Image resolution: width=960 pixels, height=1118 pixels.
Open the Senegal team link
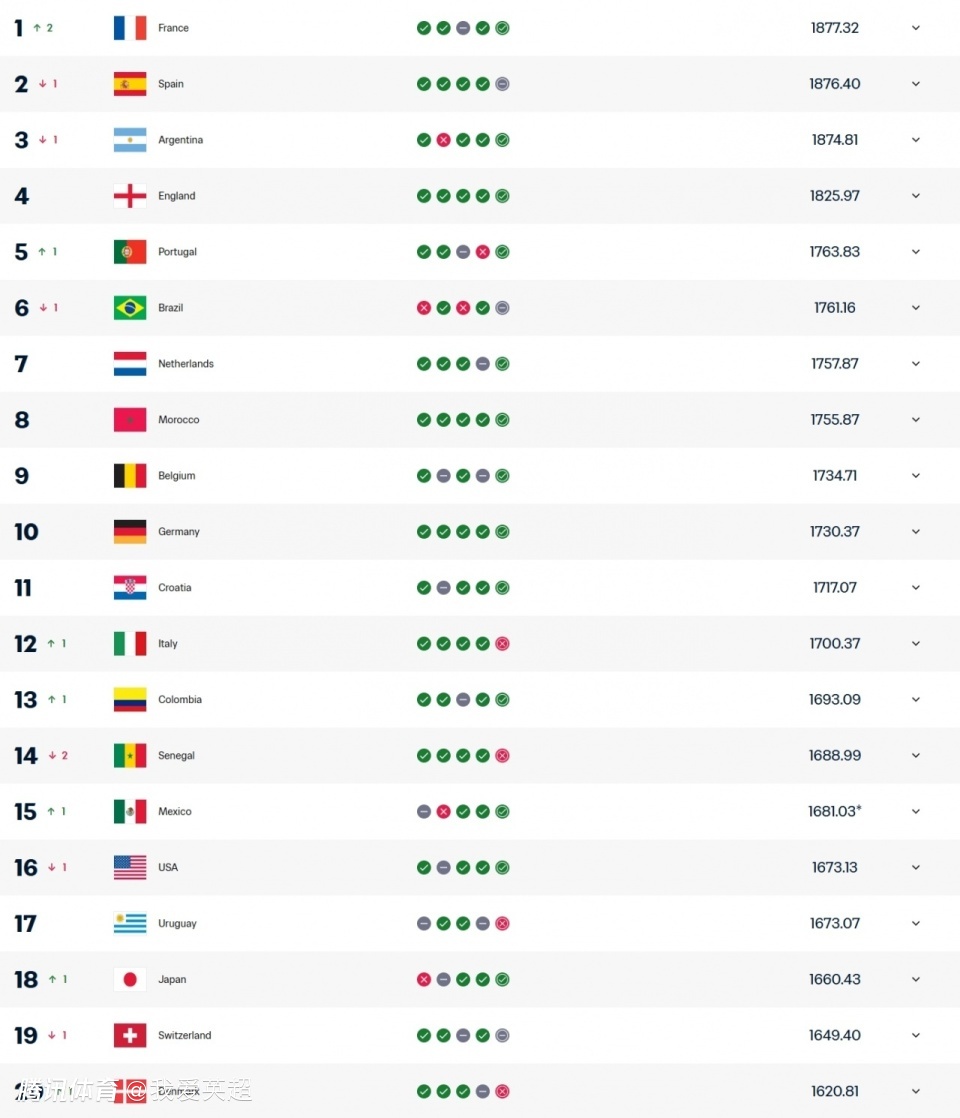[x=176, y=756]
